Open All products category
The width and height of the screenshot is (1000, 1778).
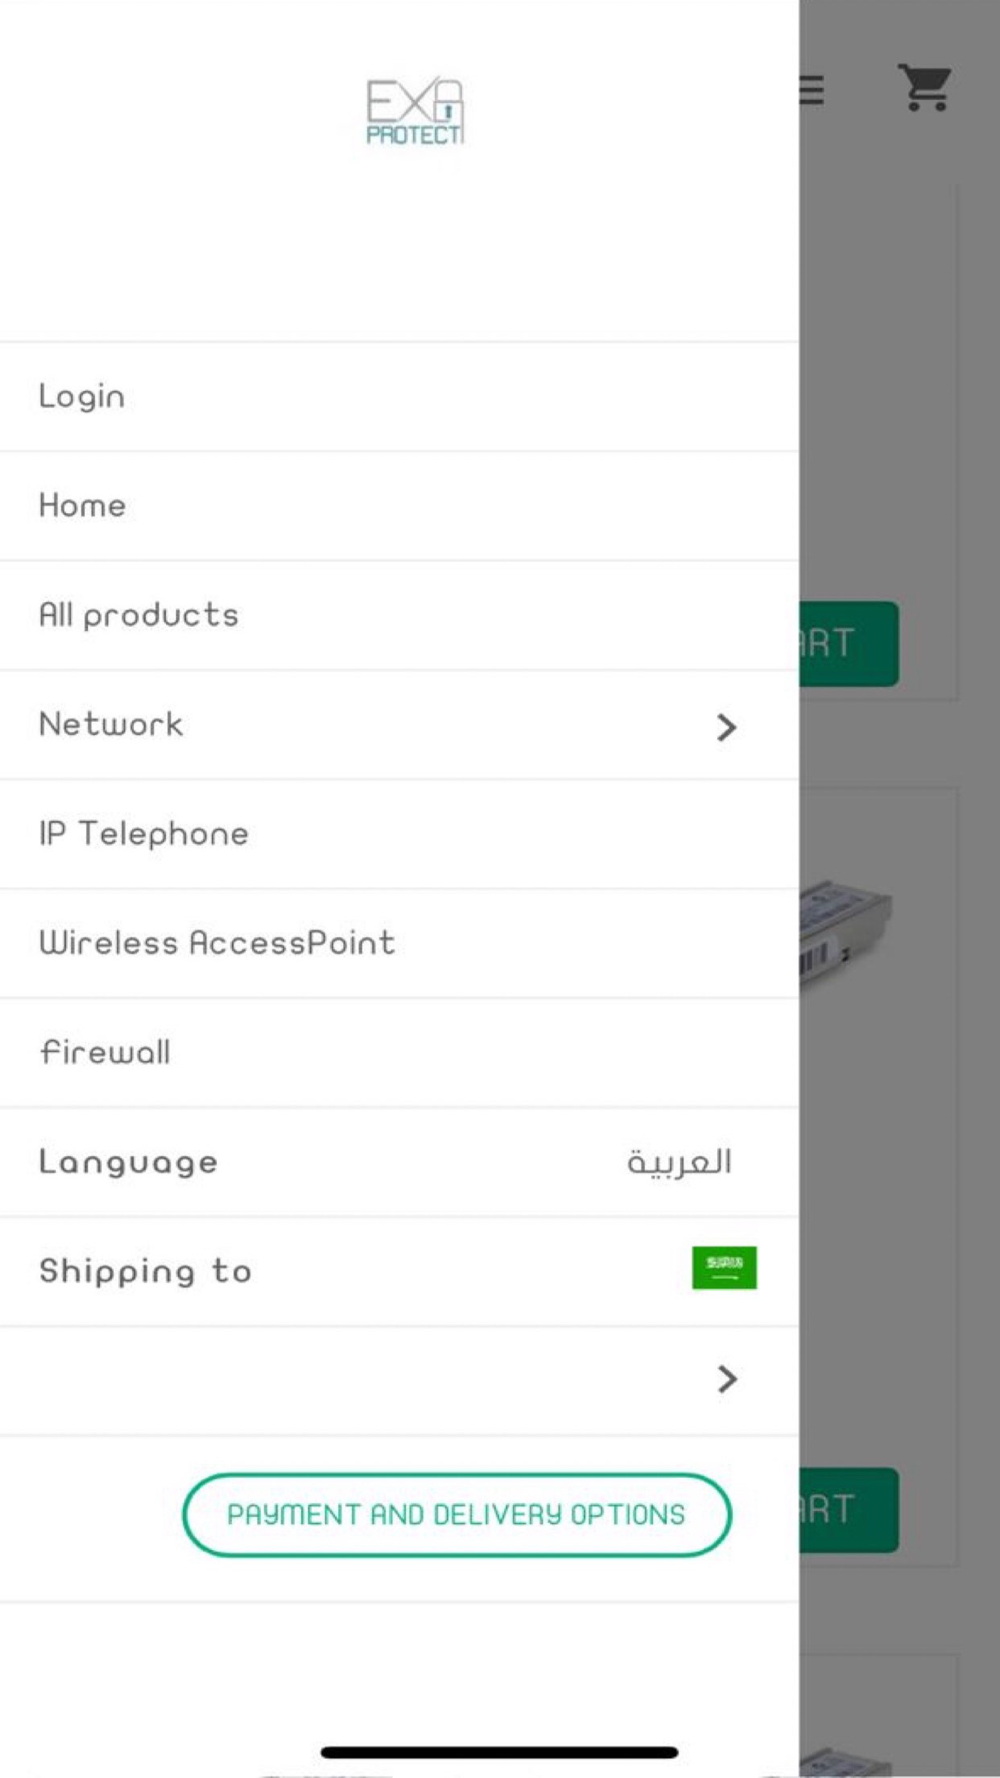[399, 615]
